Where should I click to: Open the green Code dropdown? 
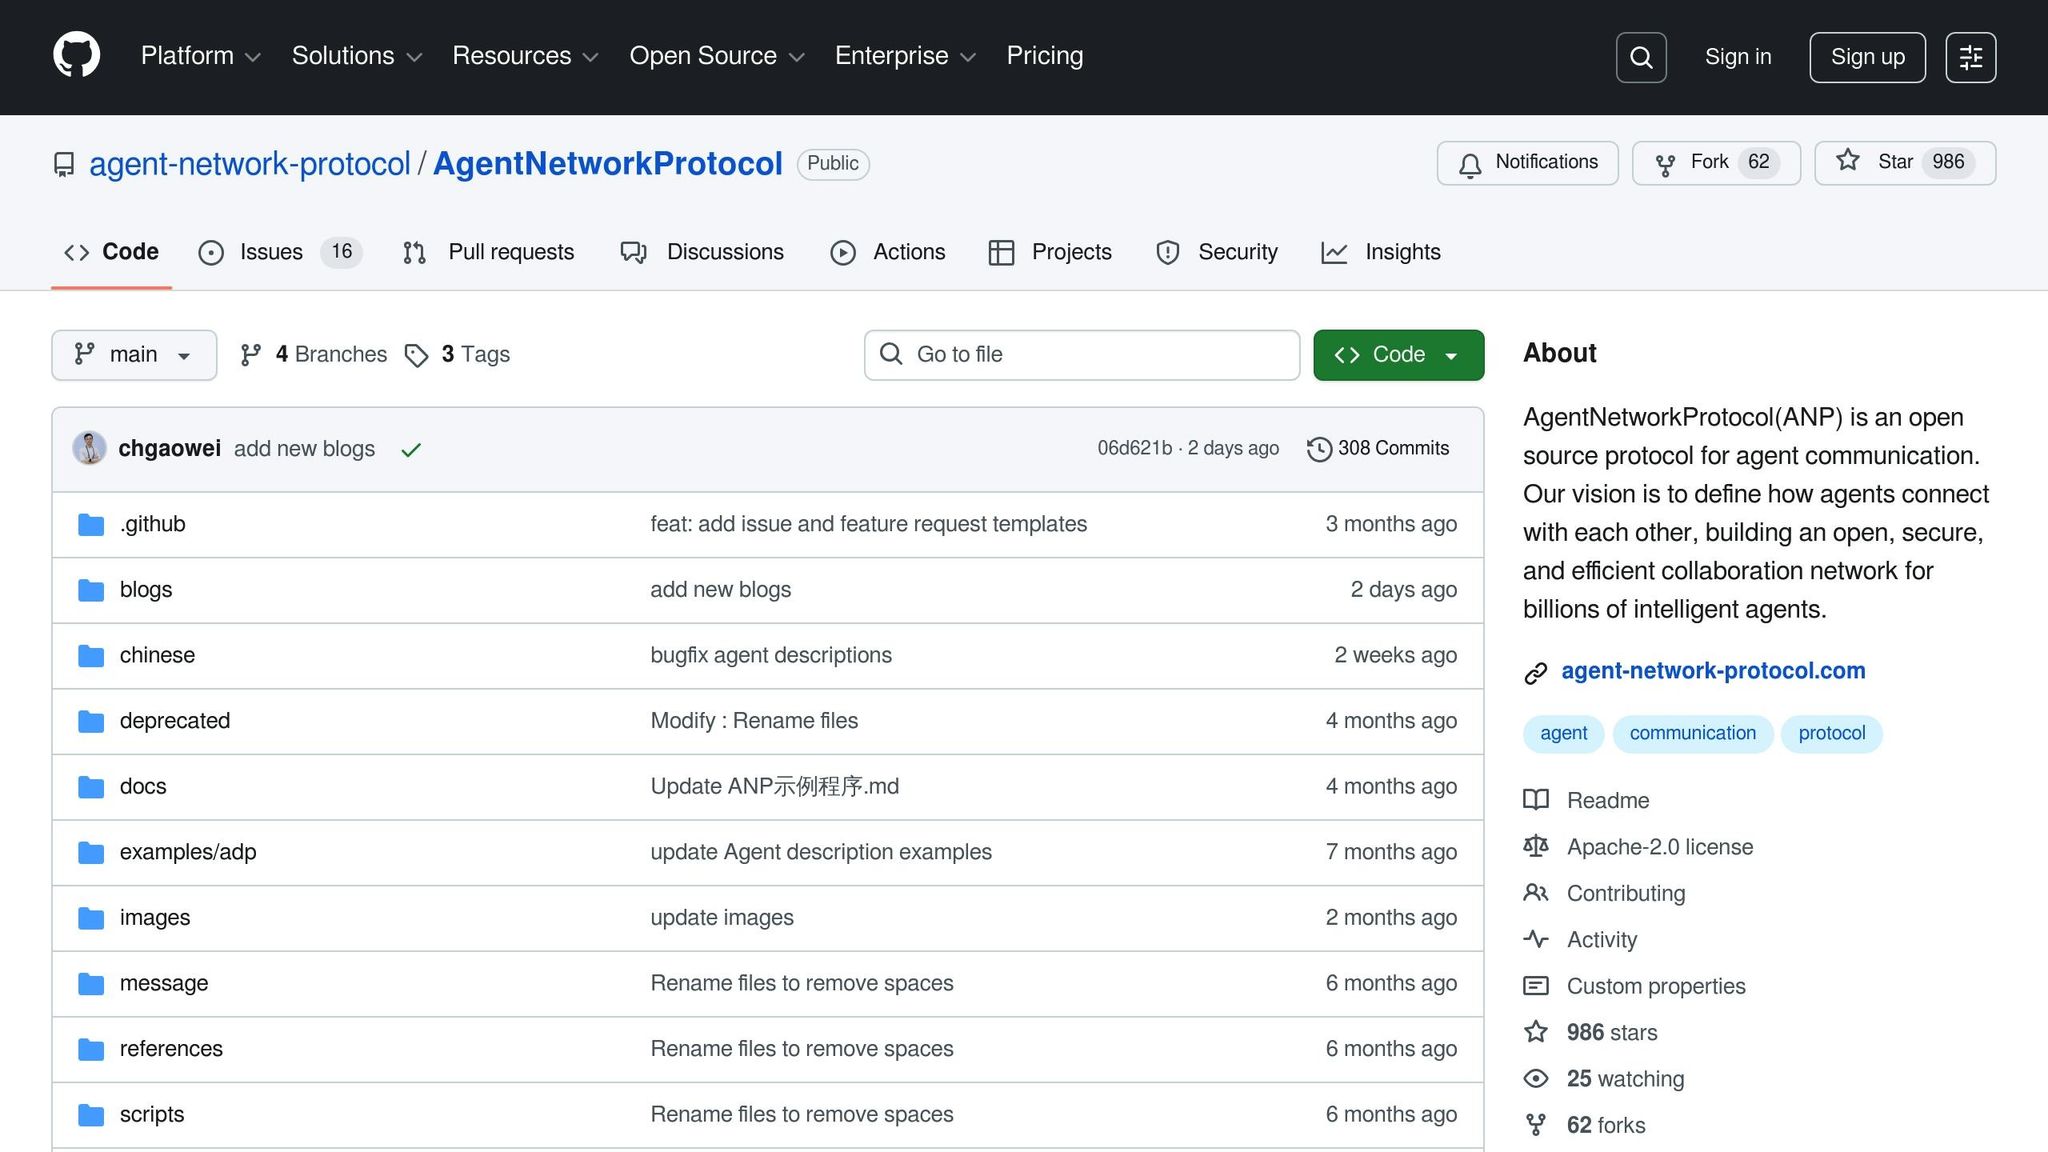pyautogui.click(x=1397, y=355)
